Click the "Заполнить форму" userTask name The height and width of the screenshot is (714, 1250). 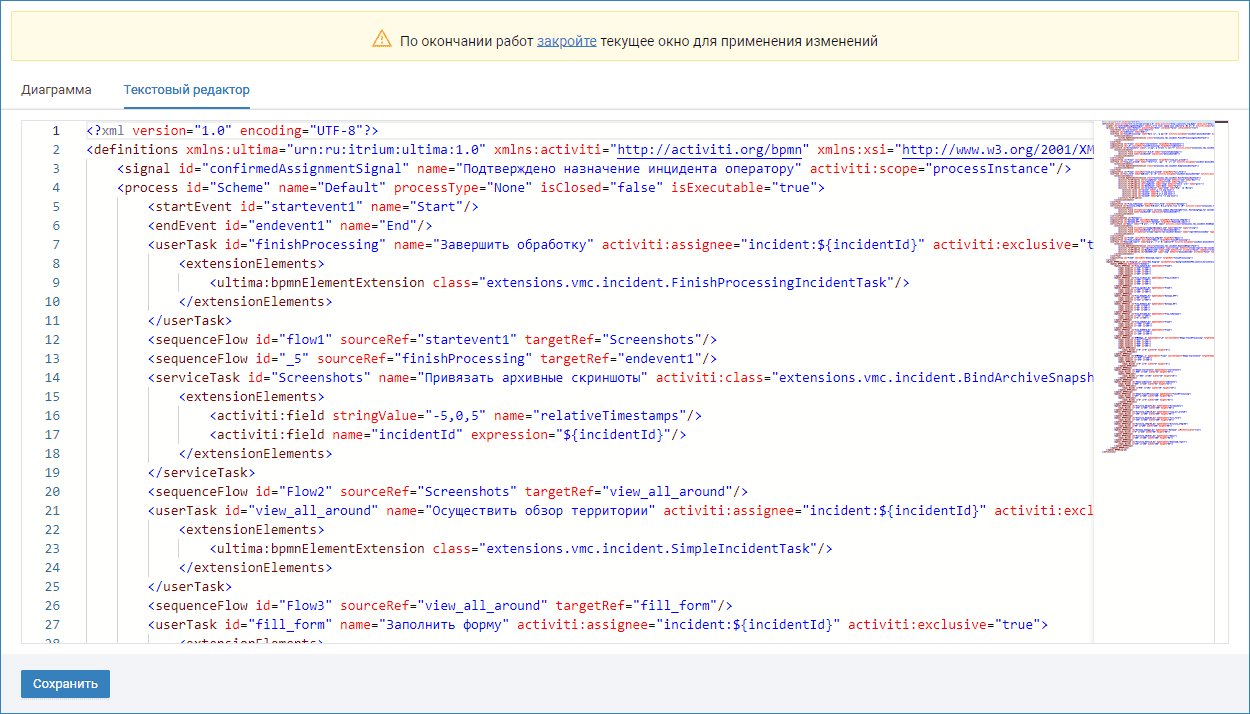click(x=443, y=625)
